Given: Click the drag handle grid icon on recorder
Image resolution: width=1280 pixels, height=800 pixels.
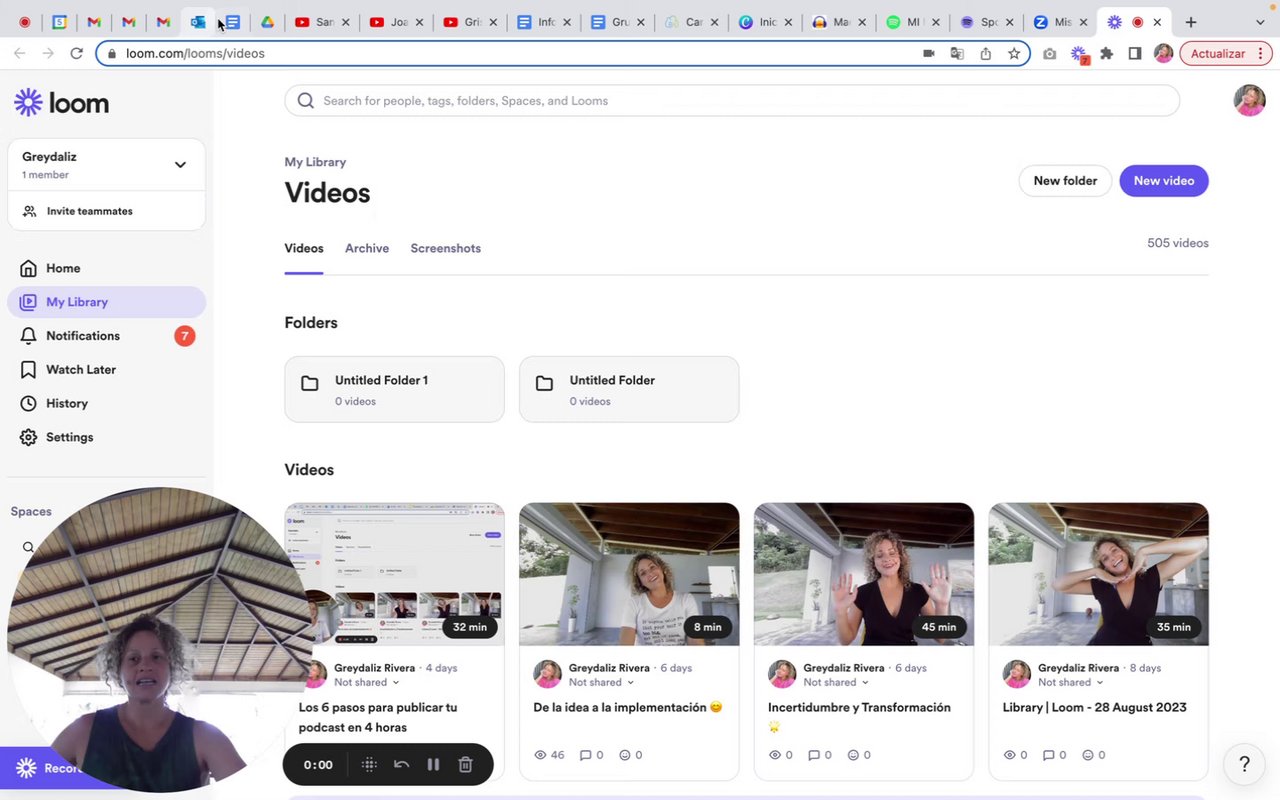Looking at the screenshot, I should point(369,765).
